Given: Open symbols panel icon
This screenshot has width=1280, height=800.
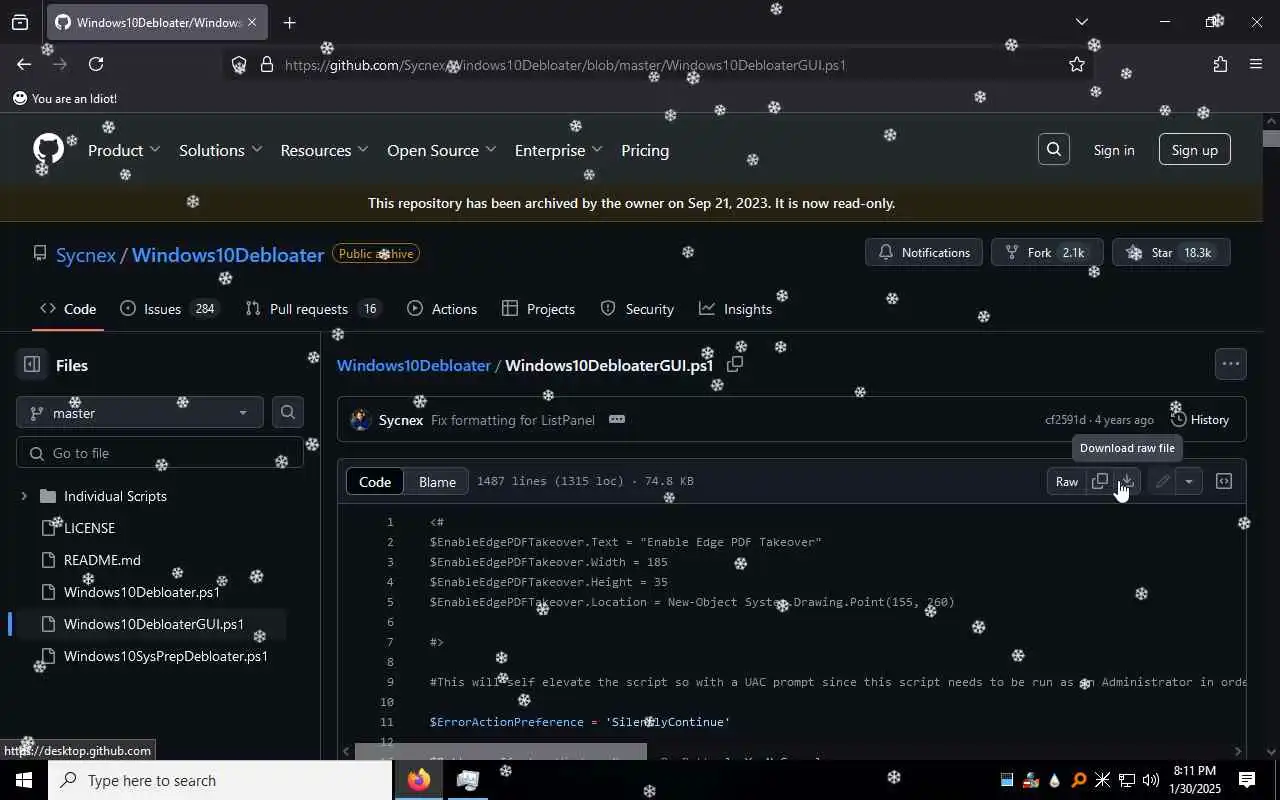Looking at the screenshot, I should tap(1223, 481).
